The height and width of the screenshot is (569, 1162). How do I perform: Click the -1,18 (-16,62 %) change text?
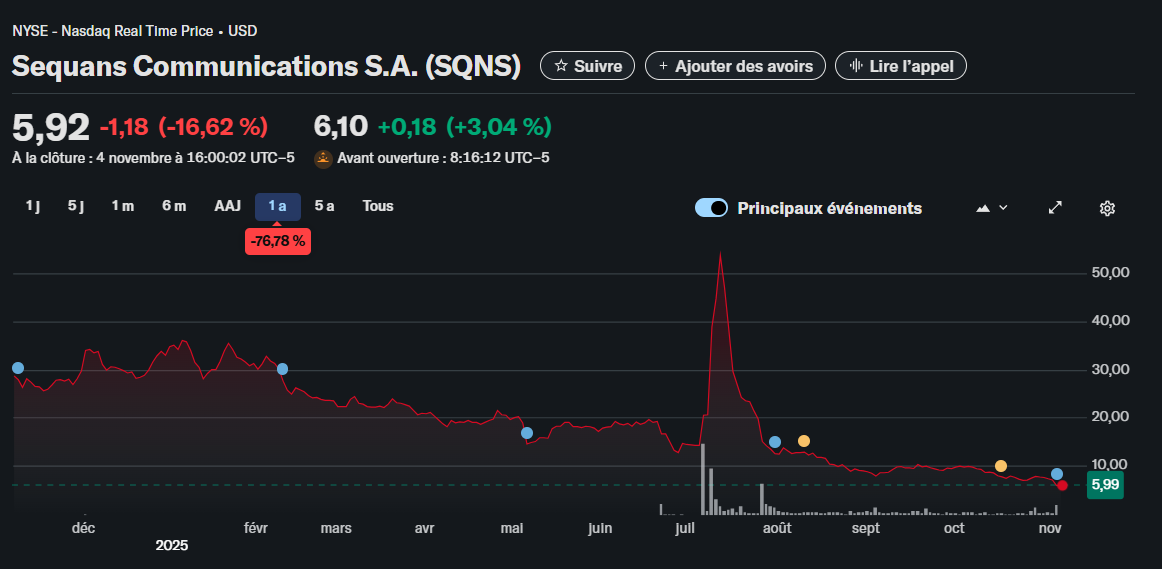click(x=183, y=127)
